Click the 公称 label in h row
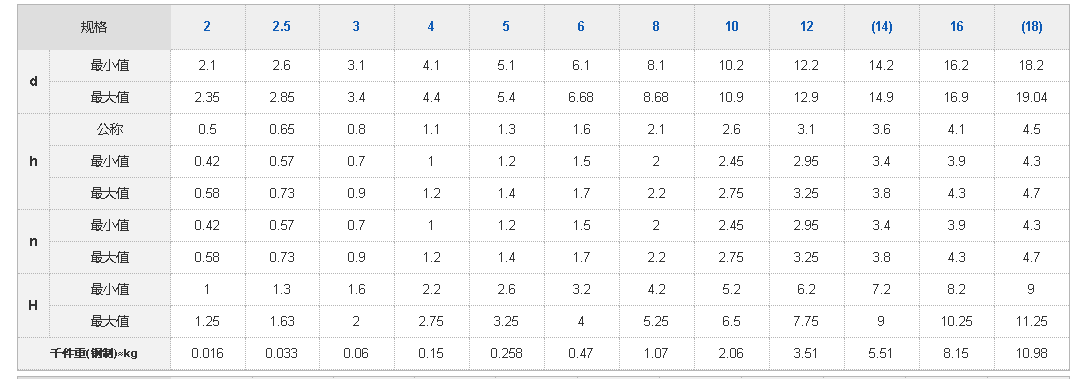Screen dimensions: 1087x379 [110, 130]
